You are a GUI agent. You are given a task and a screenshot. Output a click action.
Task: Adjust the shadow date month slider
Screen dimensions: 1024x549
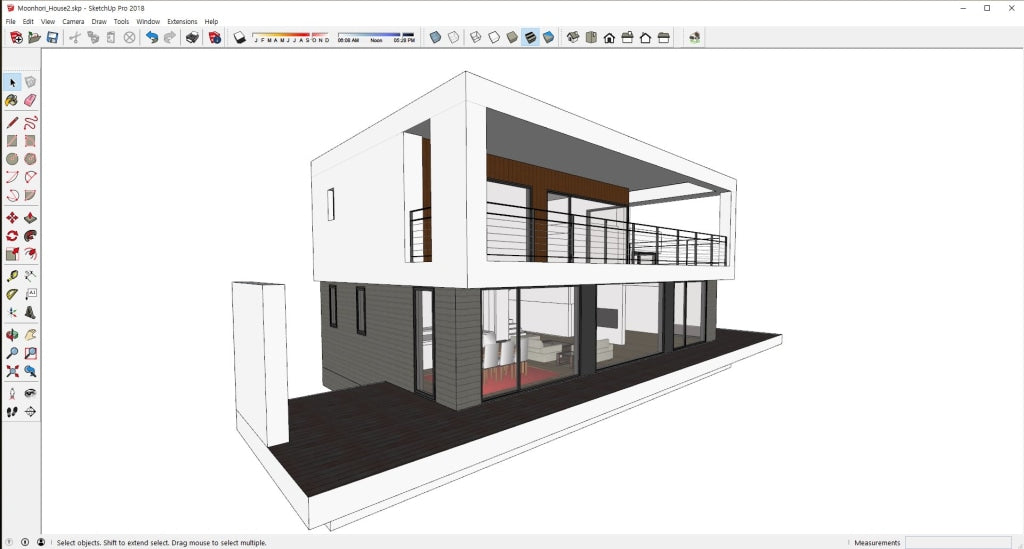[291, 37]
